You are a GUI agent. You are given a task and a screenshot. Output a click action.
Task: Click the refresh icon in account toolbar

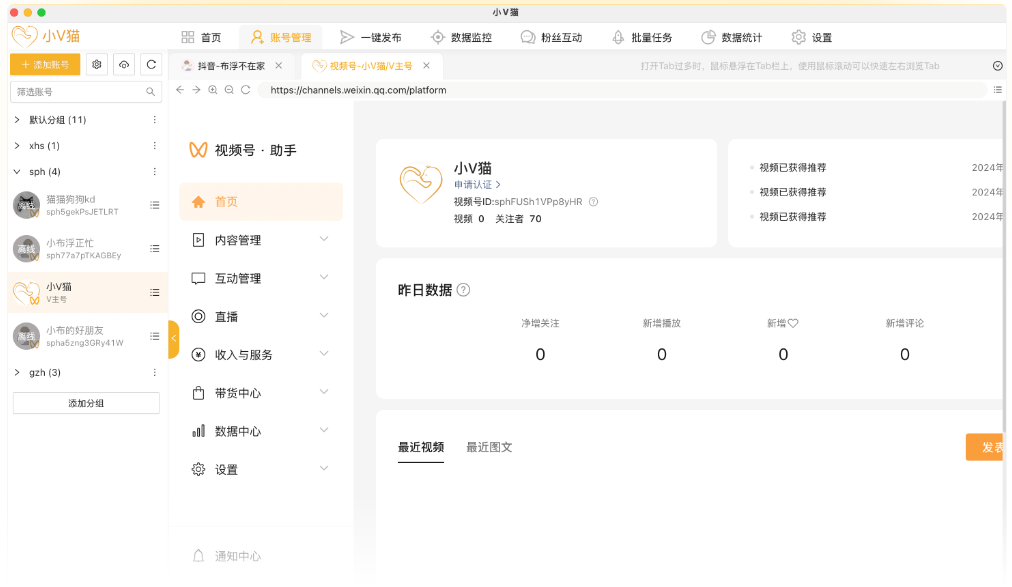[151, 65]
